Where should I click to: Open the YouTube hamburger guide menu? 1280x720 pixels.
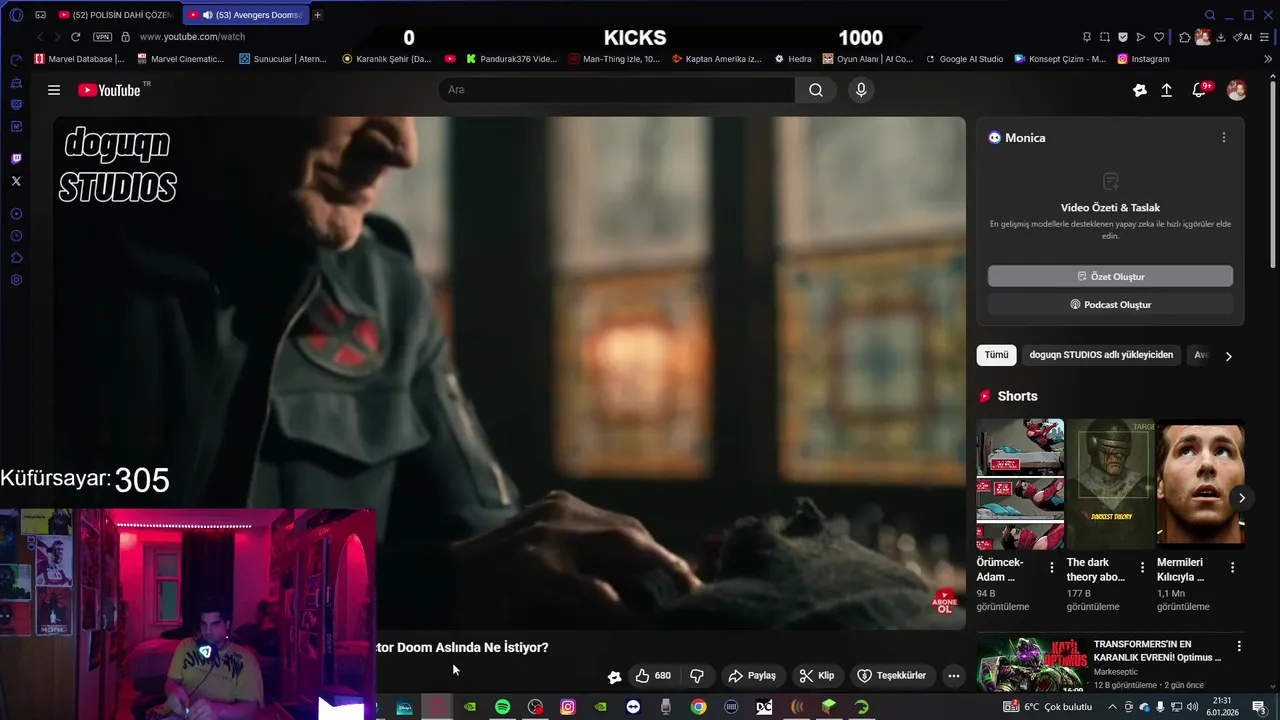pos(54,90)
